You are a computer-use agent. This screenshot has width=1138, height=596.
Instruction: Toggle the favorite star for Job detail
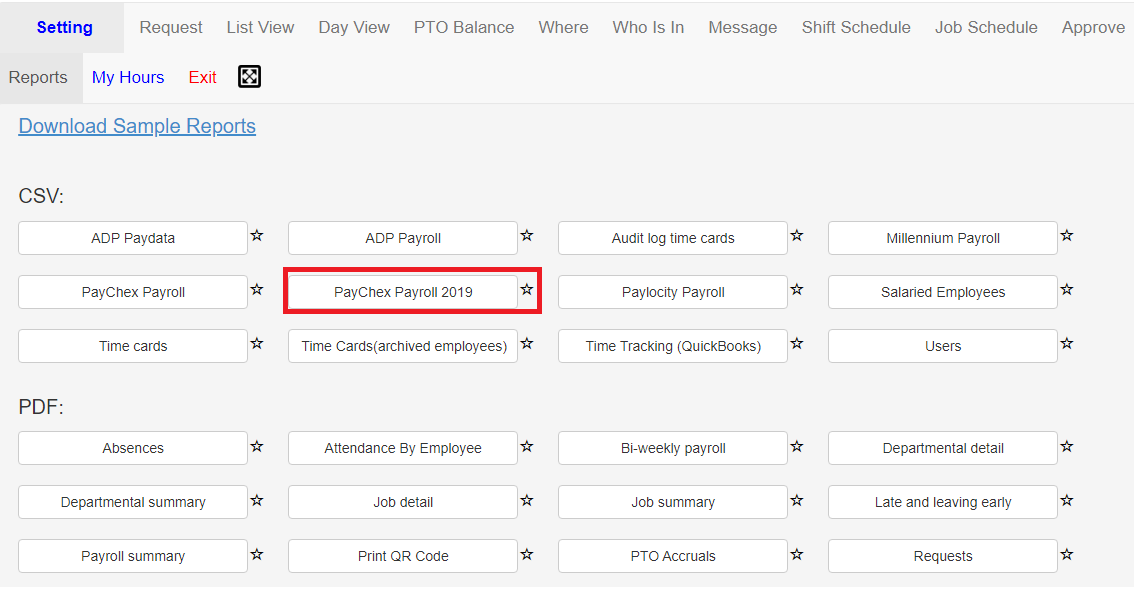click(x=527, y=500)
